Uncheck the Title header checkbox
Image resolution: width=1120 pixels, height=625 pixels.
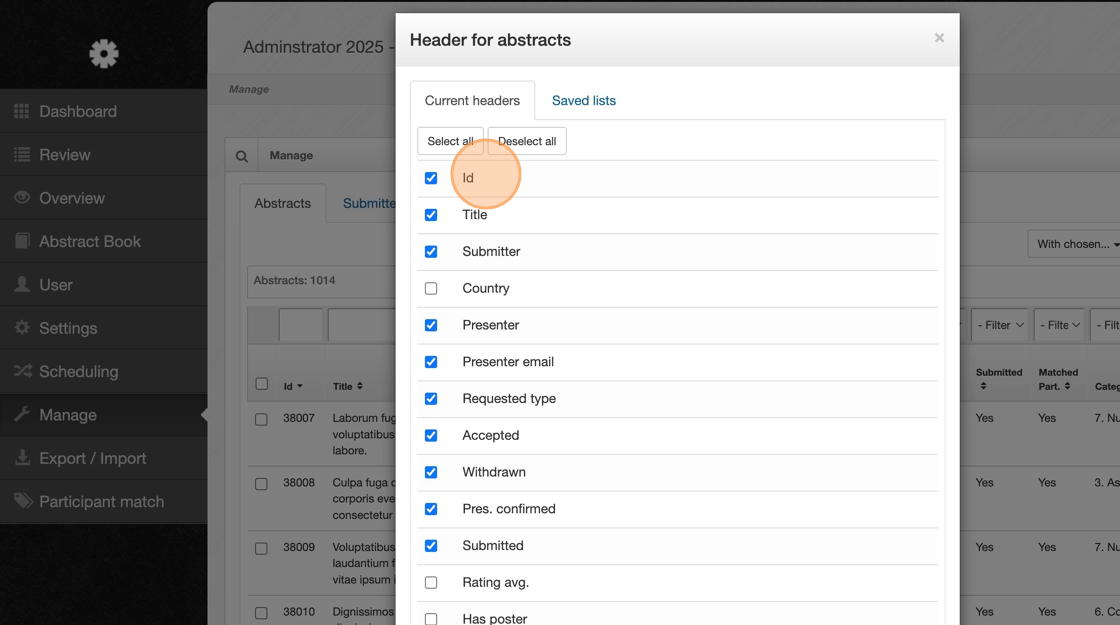coord(431,215)
